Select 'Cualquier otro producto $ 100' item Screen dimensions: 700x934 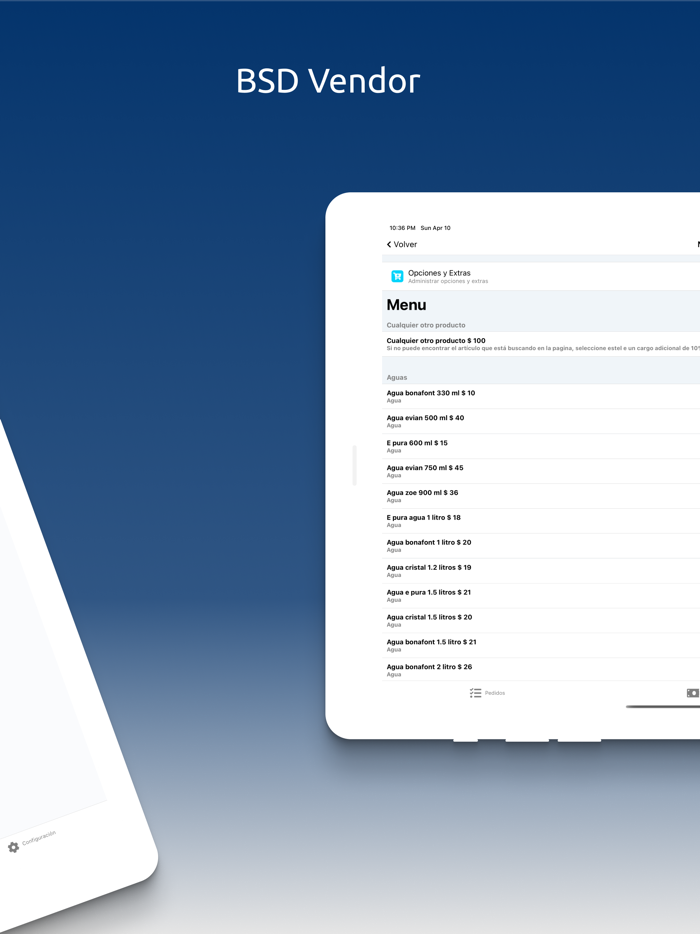(541, 344)
